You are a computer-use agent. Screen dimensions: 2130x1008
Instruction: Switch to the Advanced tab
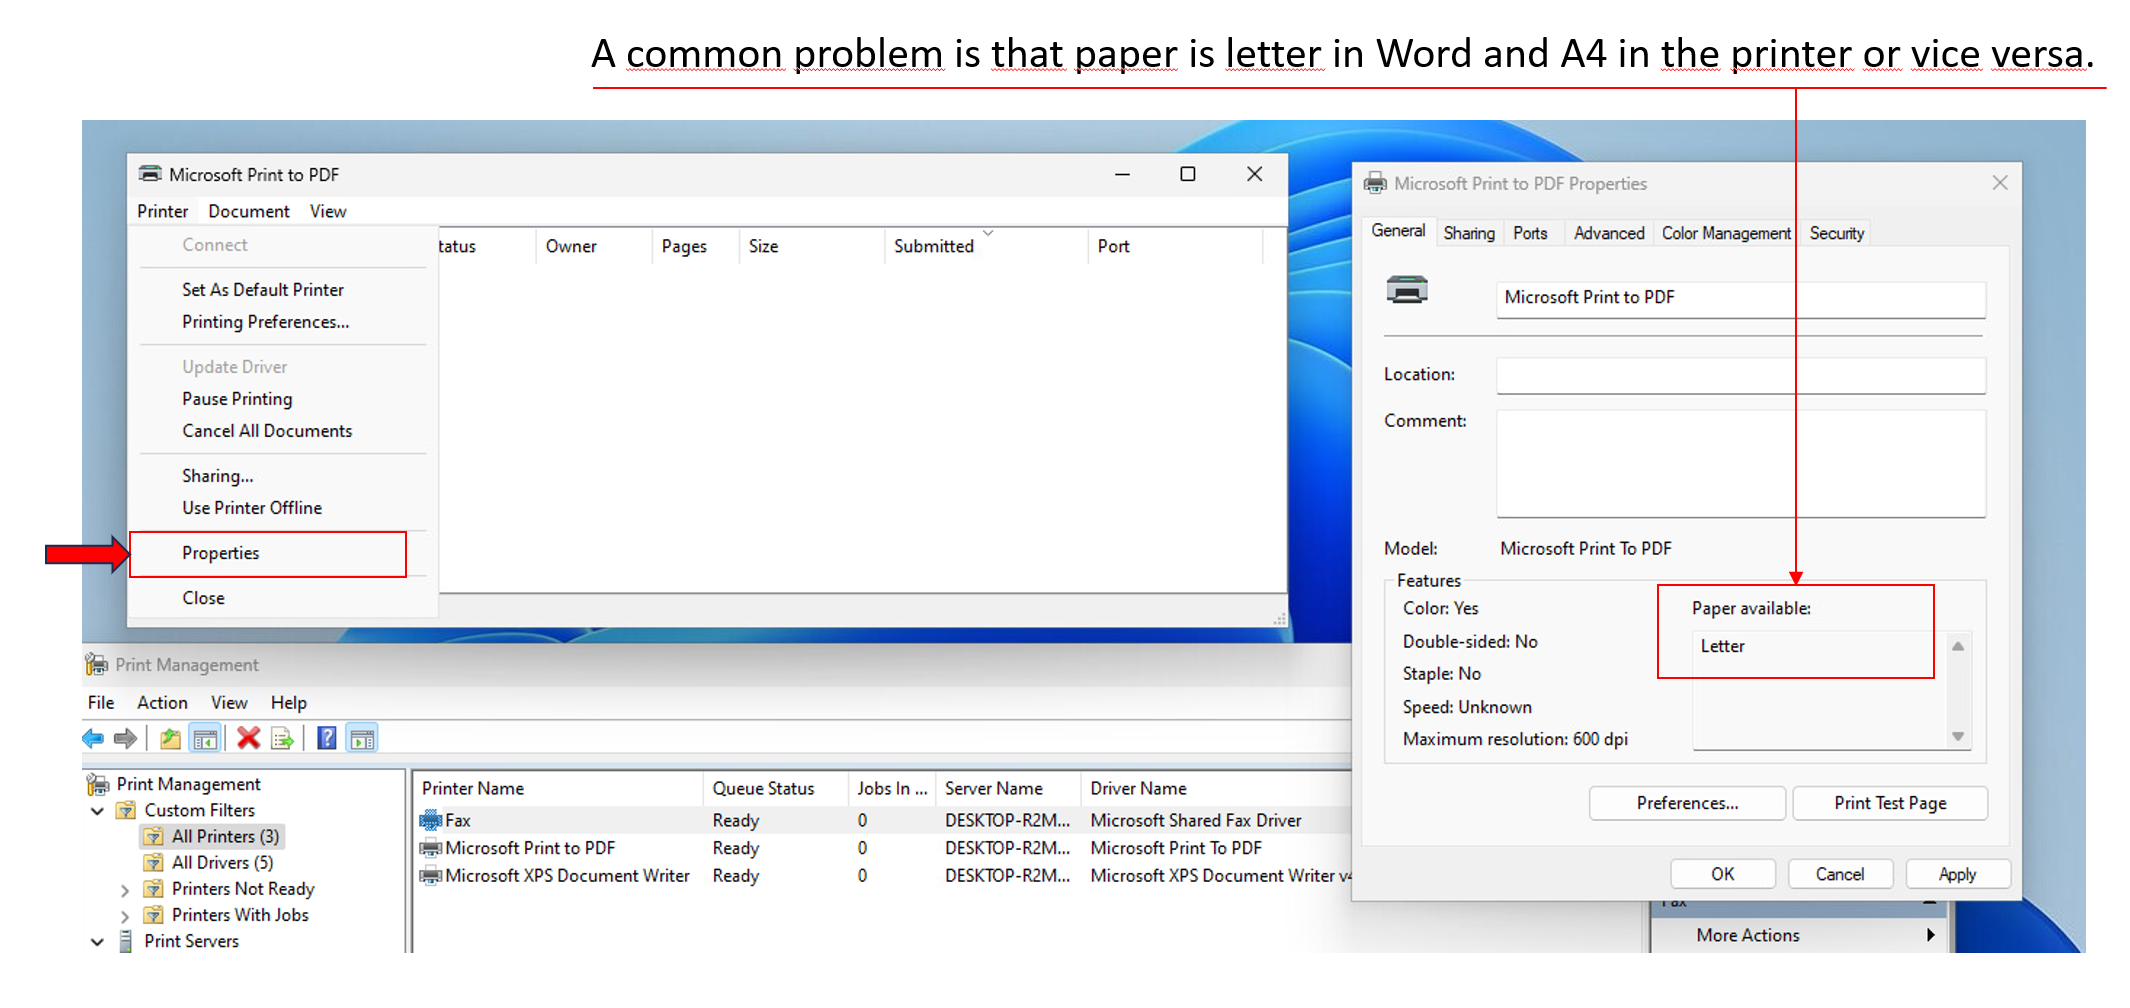[x=1608, y=233]
